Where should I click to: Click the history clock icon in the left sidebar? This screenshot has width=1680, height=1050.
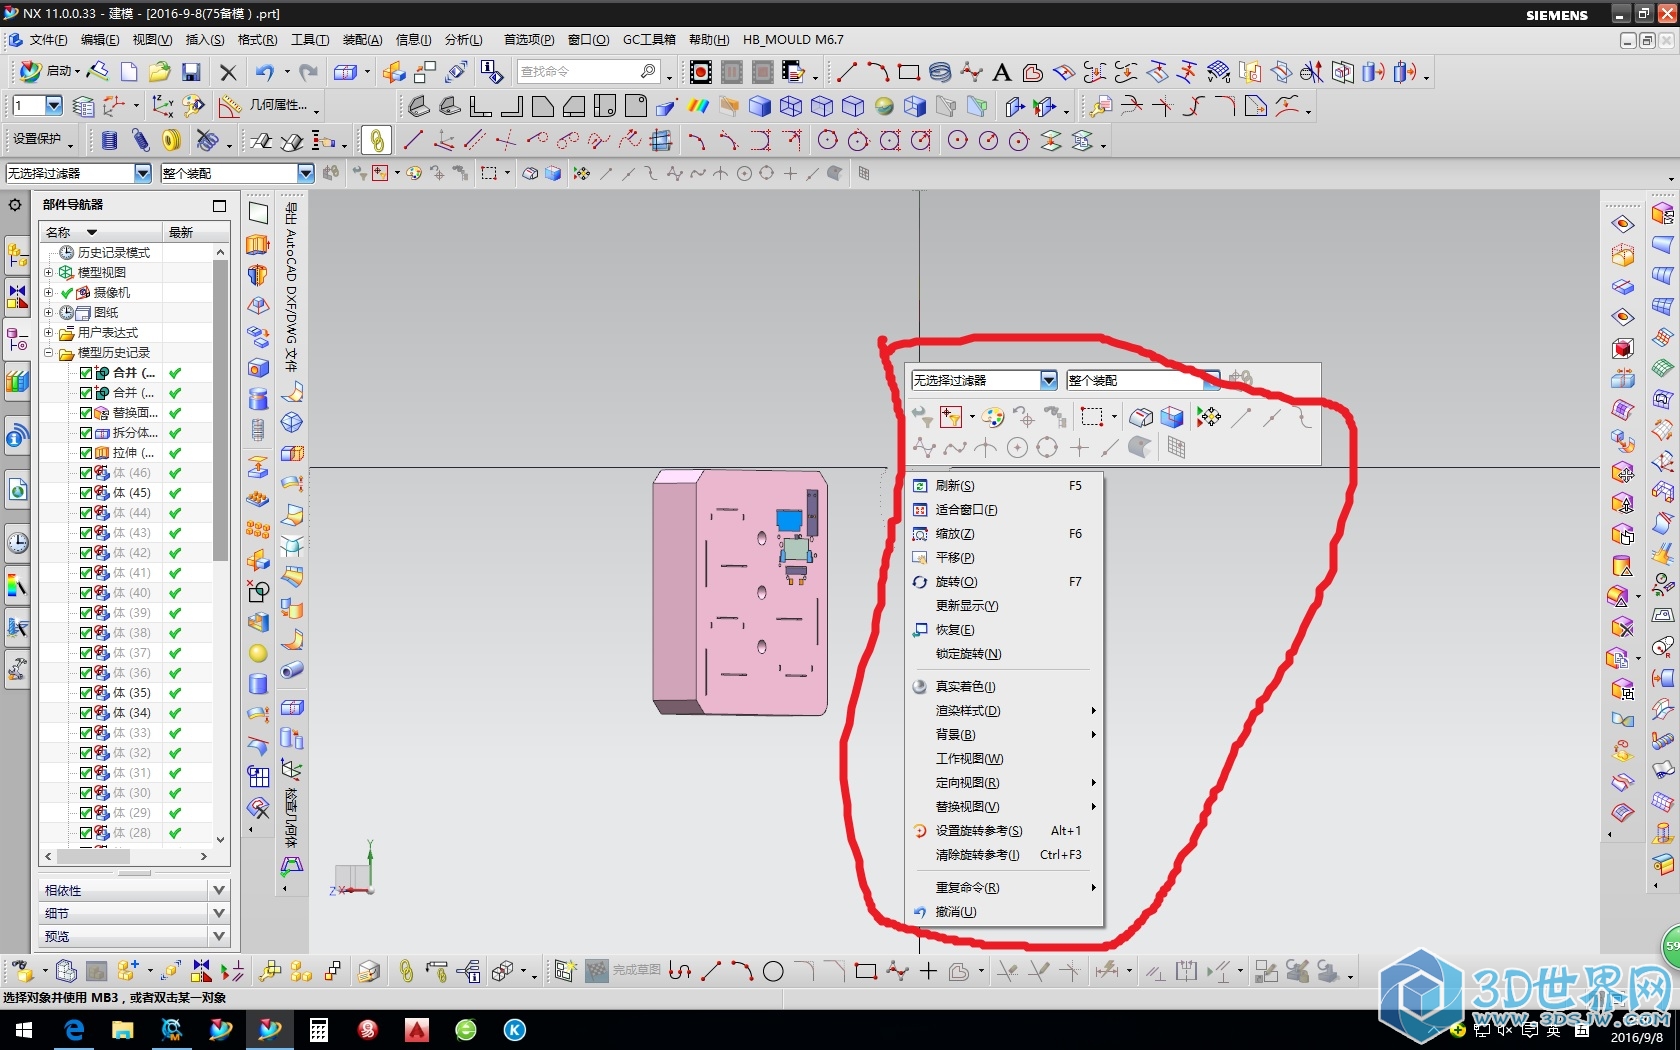click(18, 543)
